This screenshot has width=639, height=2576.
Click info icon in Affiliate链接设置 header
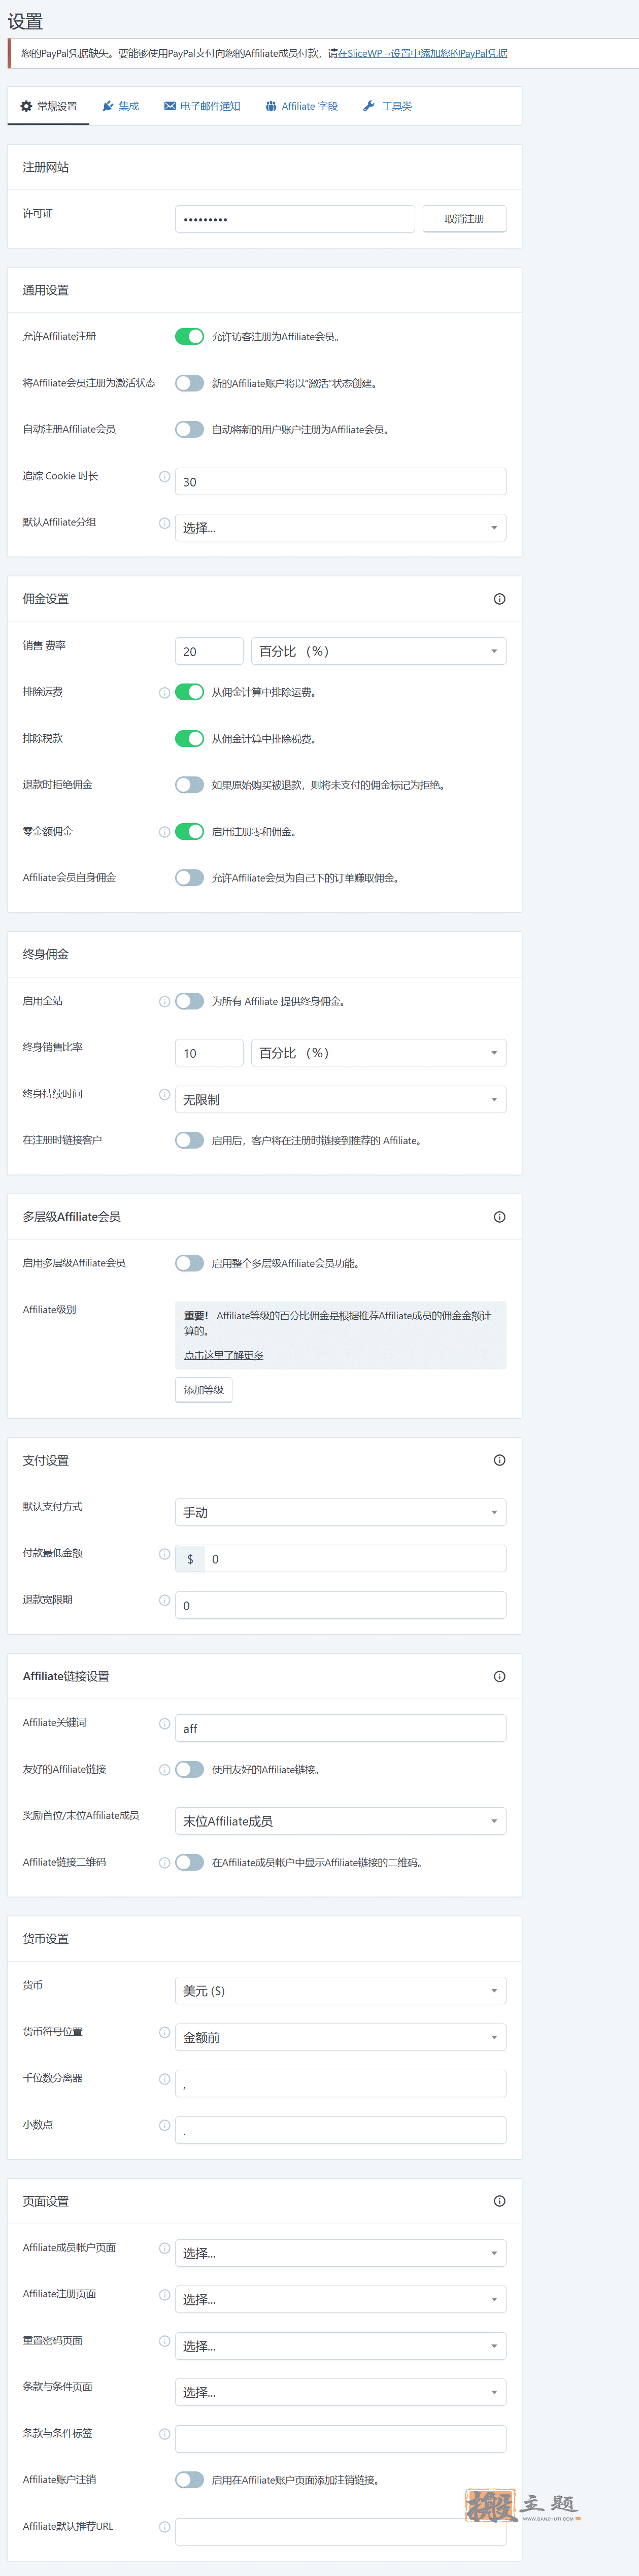[499, 1676]
